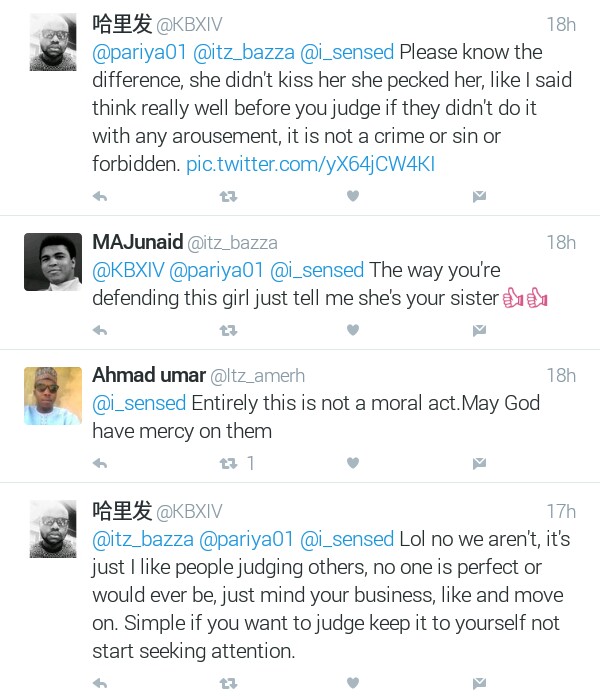The image size is (600, 700).
Task: Like the first KBXIV tweet
Action: pos(352,197)
